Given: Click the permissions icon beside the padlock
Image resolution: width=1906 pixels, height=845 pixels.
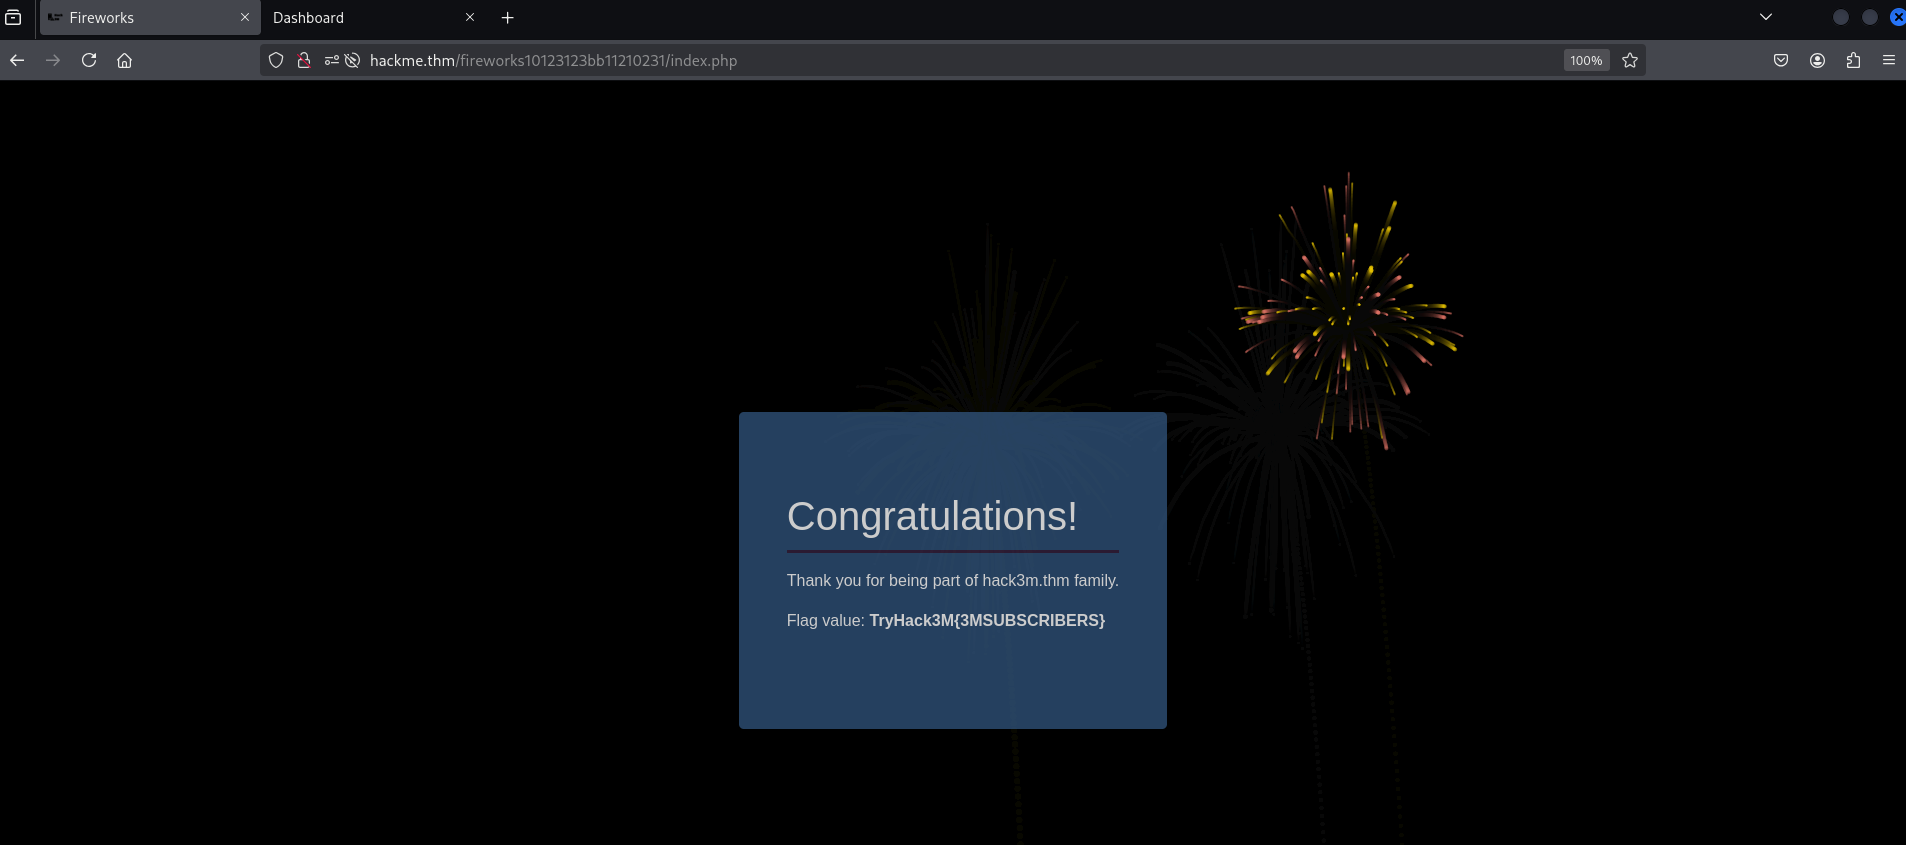Looking at the screenshot, I should pos(332,60).
